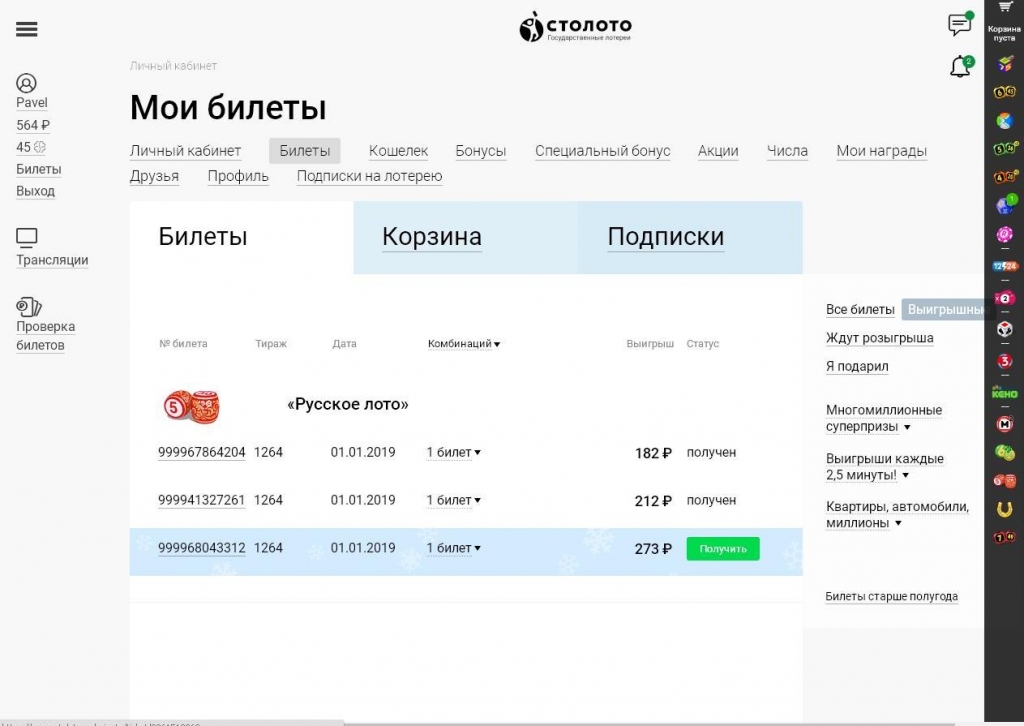The height and width of the screenshot is (726, 1024).
Task: Open Подписки на лотерею link
Action: pyautogui.click(x=370, y=176)
